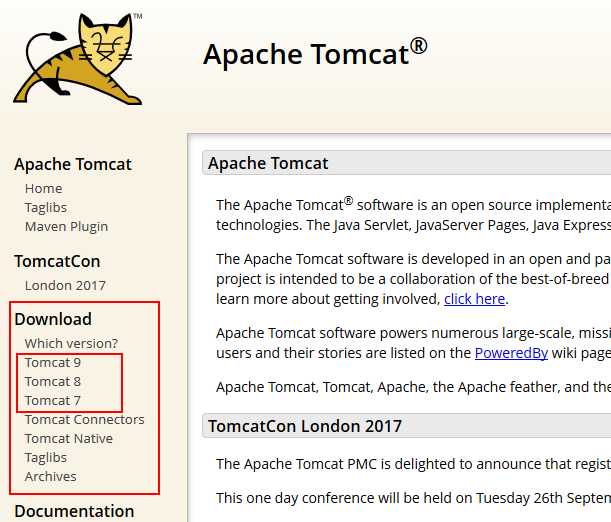Open the PoweredBy wiki link
The image size is (611, 522).
(511, 353)
